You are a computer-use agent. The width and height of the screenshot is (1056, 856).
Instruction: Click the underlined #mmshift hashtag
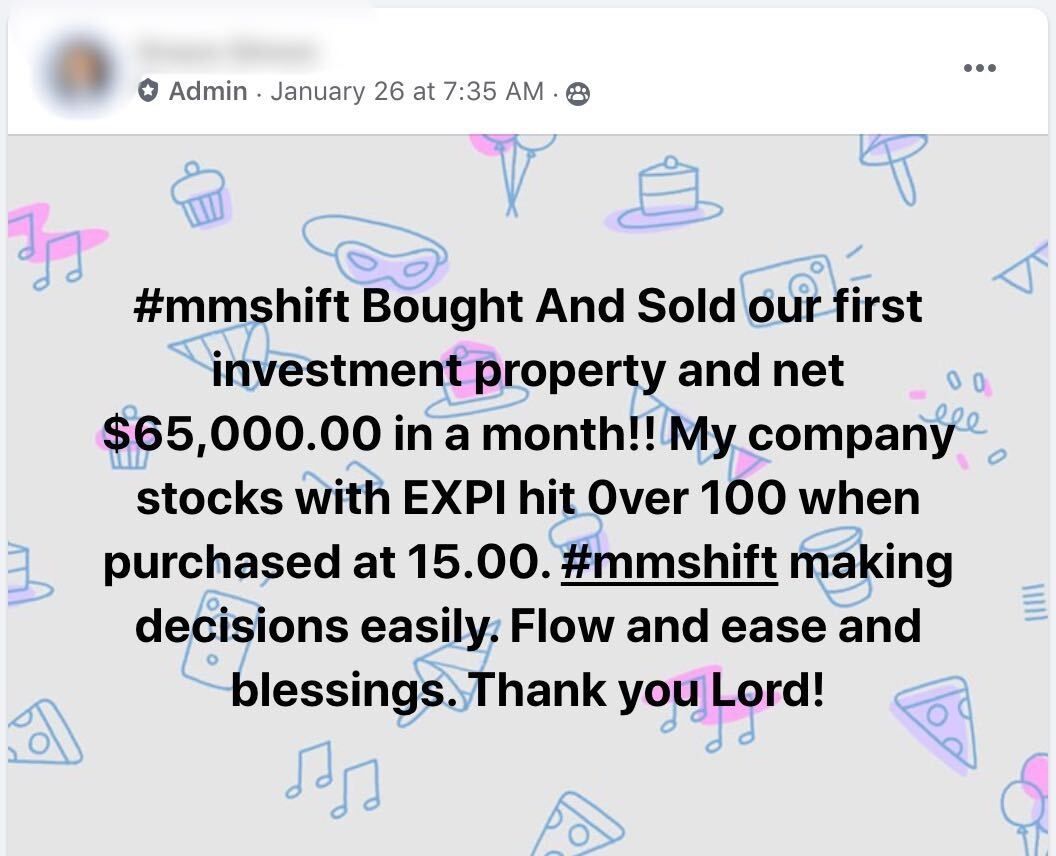click(669, 563)
